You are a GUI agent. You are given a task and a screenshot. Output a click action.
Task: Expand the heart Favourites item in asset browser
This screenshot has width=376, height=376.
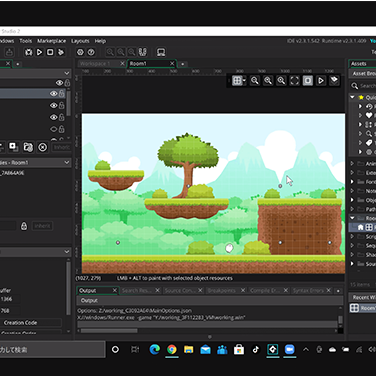[360, 115]
